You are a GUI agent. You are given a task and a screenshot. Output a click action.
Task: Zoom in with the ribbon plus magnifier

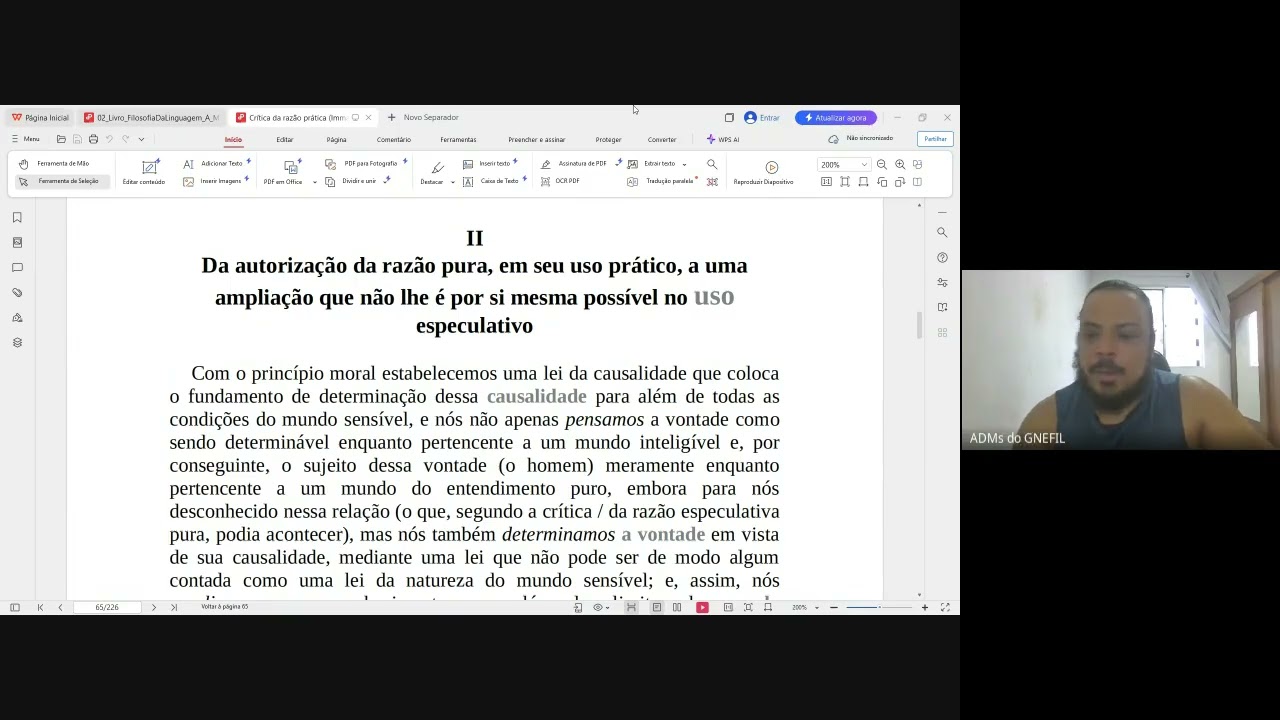click(x=900, y=164)
